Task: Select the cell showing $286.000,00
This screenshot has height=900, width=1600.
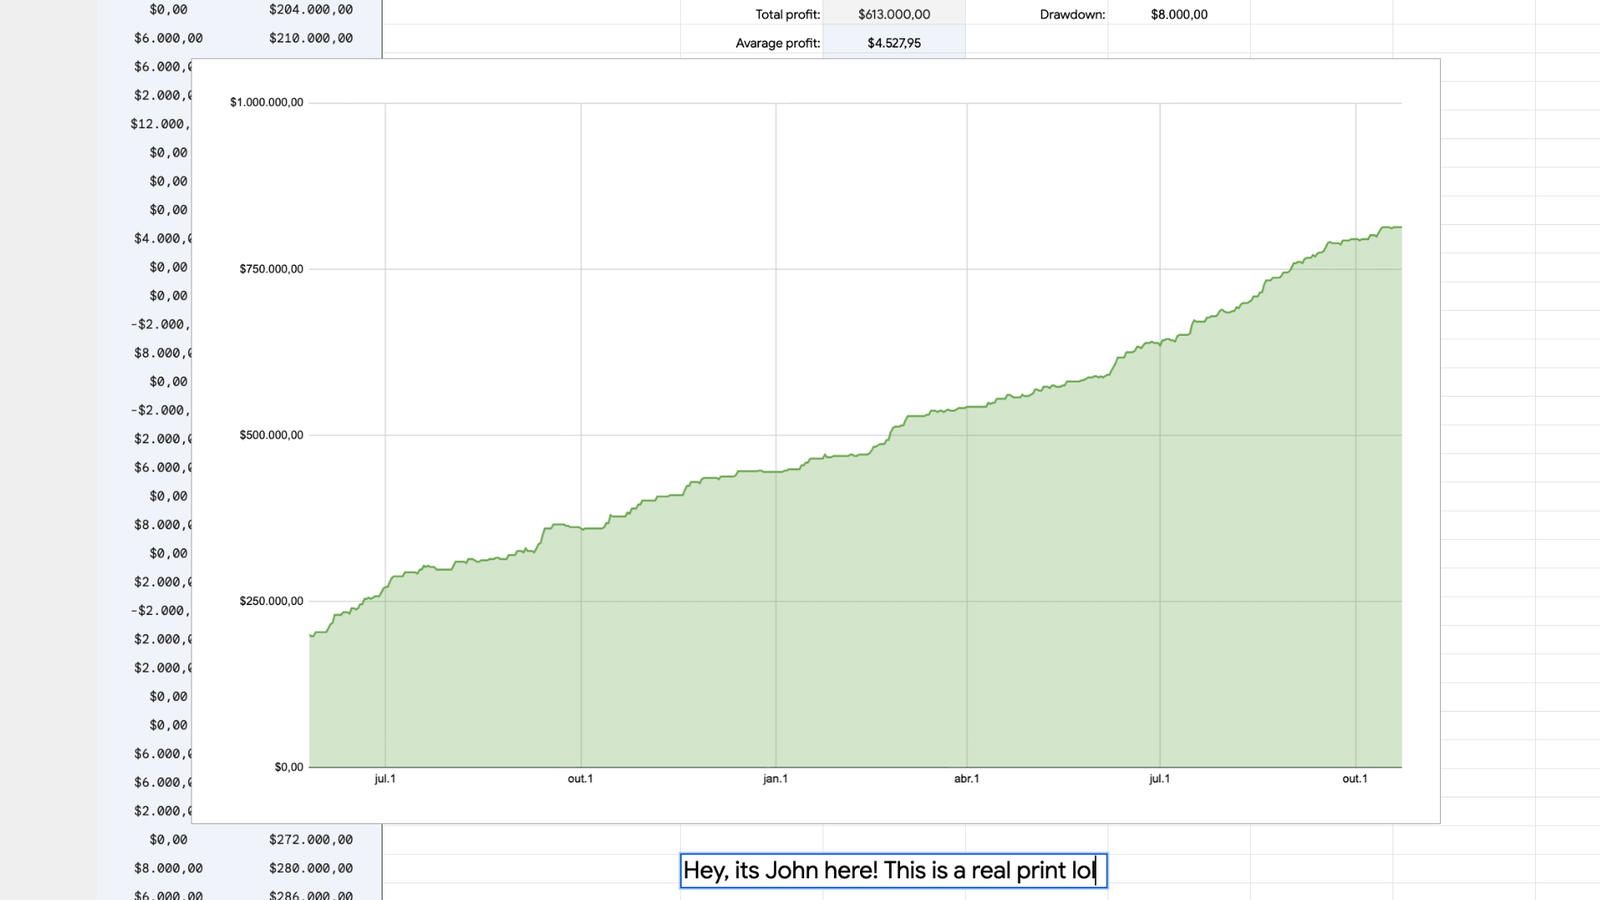Action: click(x=310, y=894)
